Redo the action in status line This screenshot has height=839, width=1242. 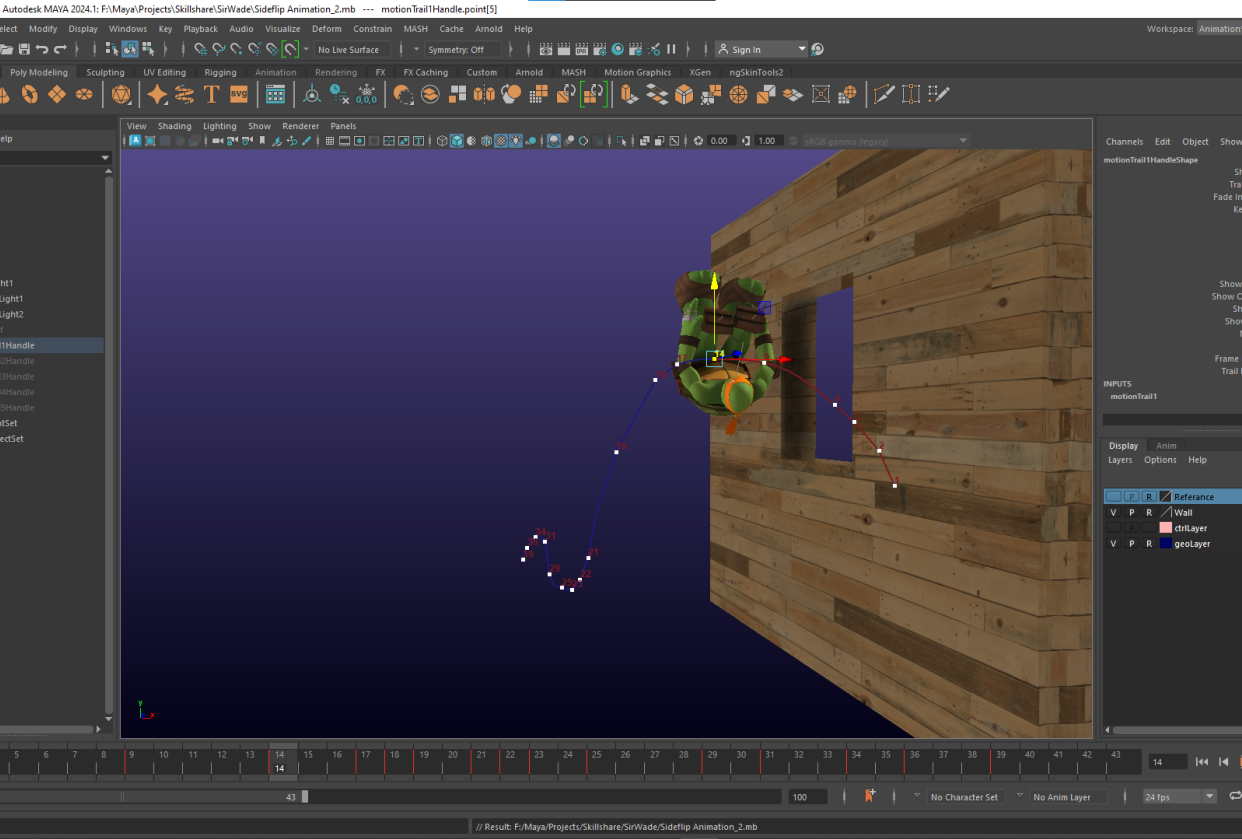60,49
